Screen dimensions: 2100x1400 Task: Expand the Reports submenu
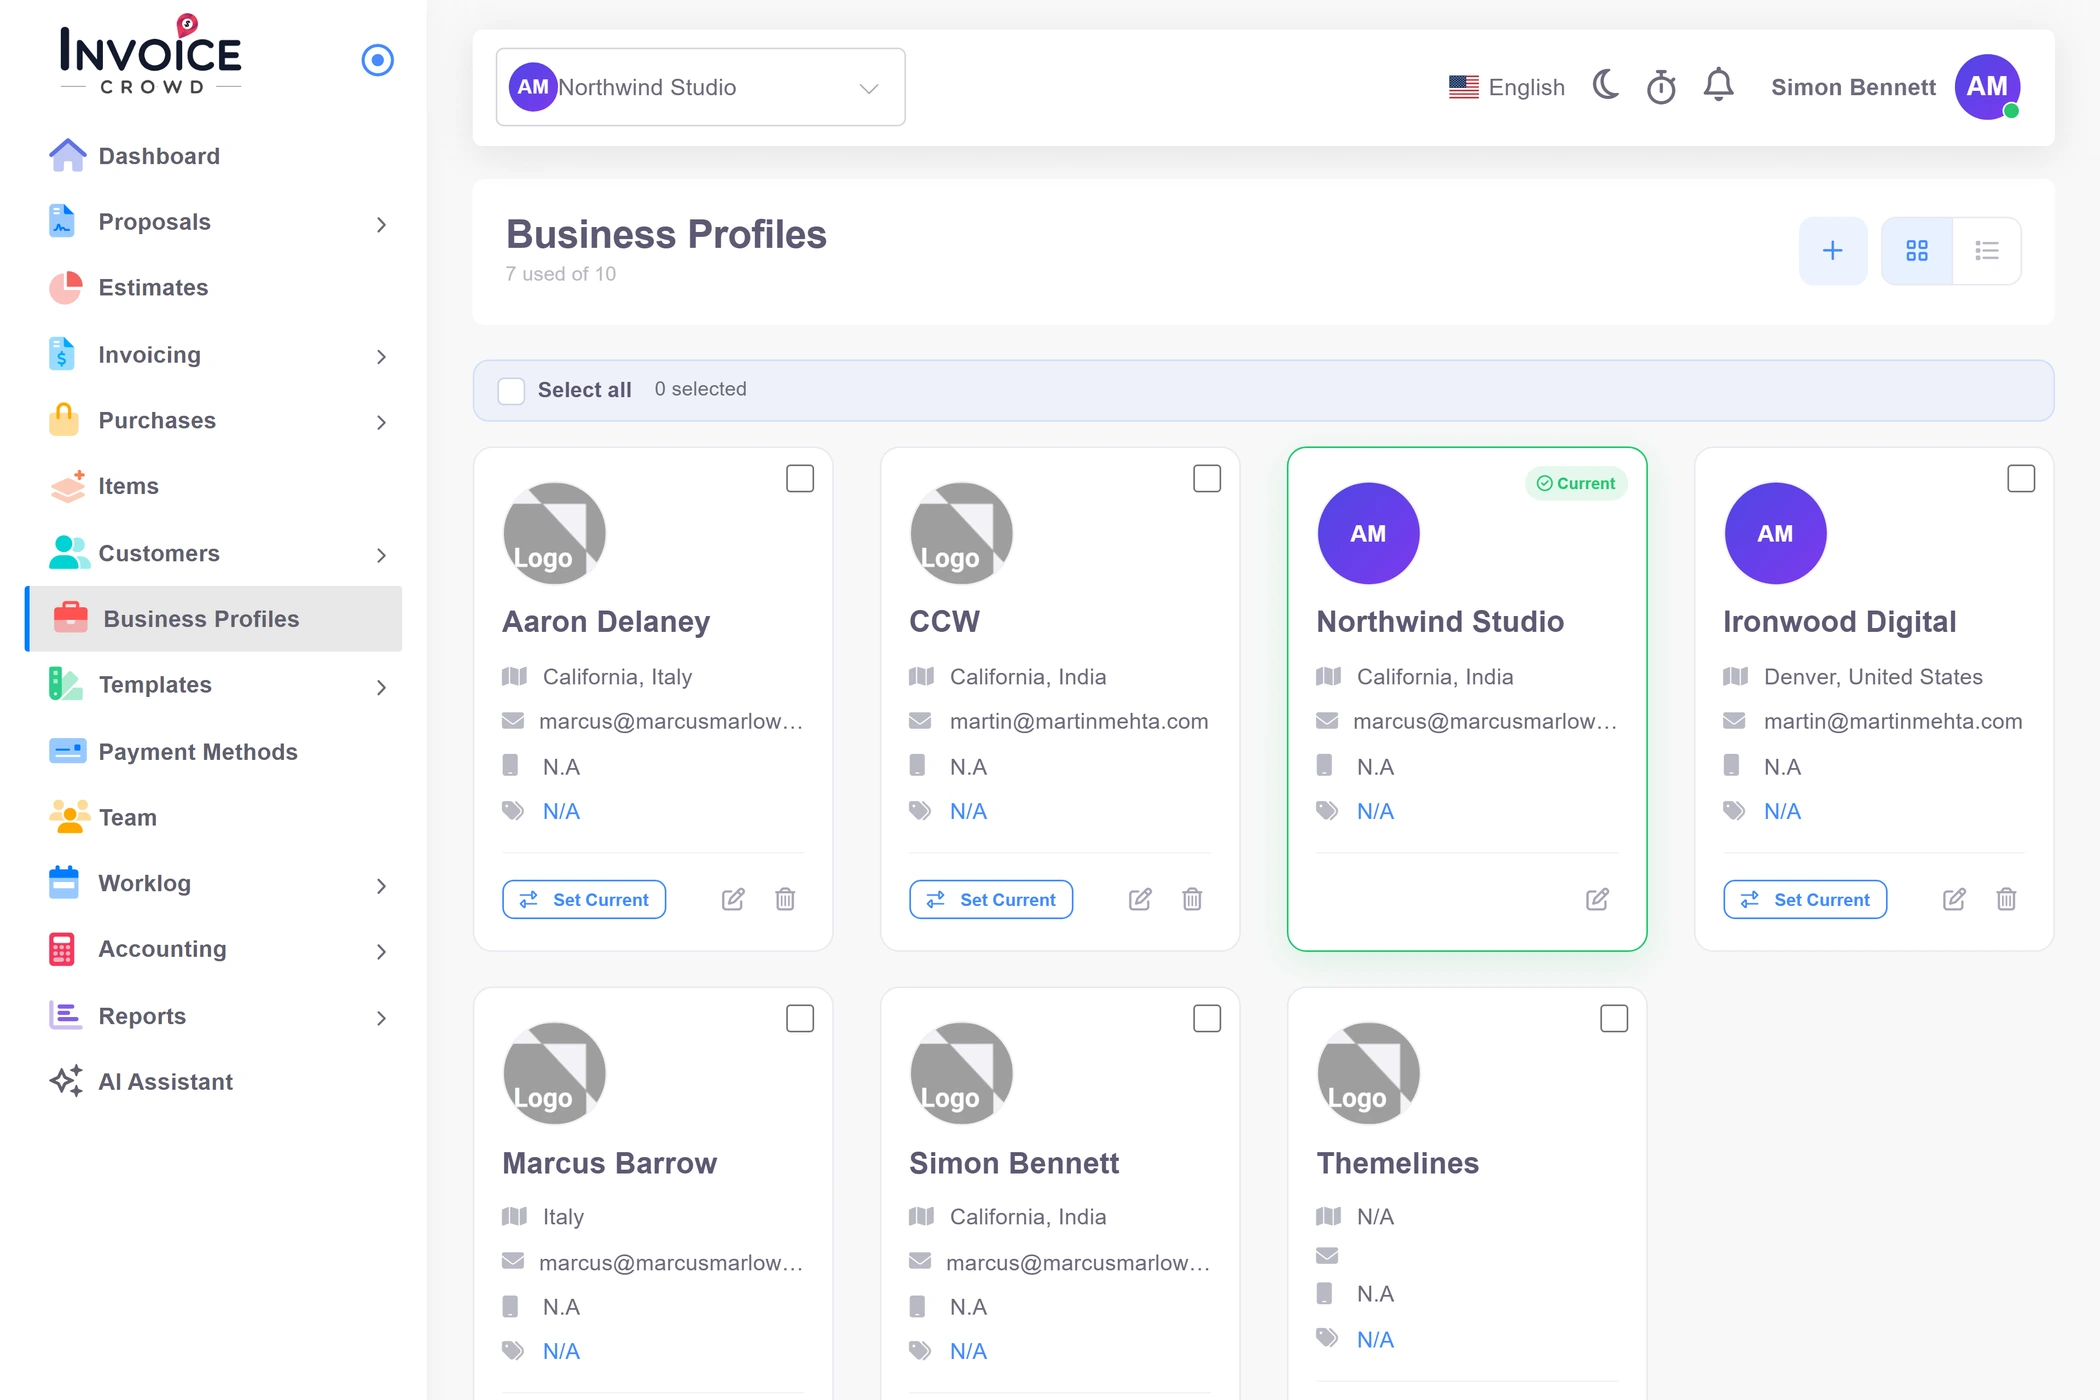(381, 1018)
